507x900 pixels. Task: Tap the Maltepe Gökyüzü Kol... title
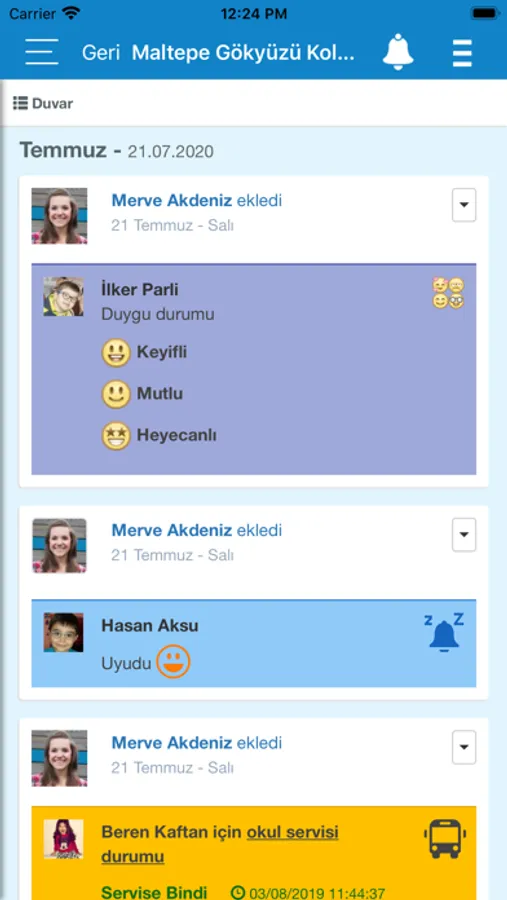point(244,53)
